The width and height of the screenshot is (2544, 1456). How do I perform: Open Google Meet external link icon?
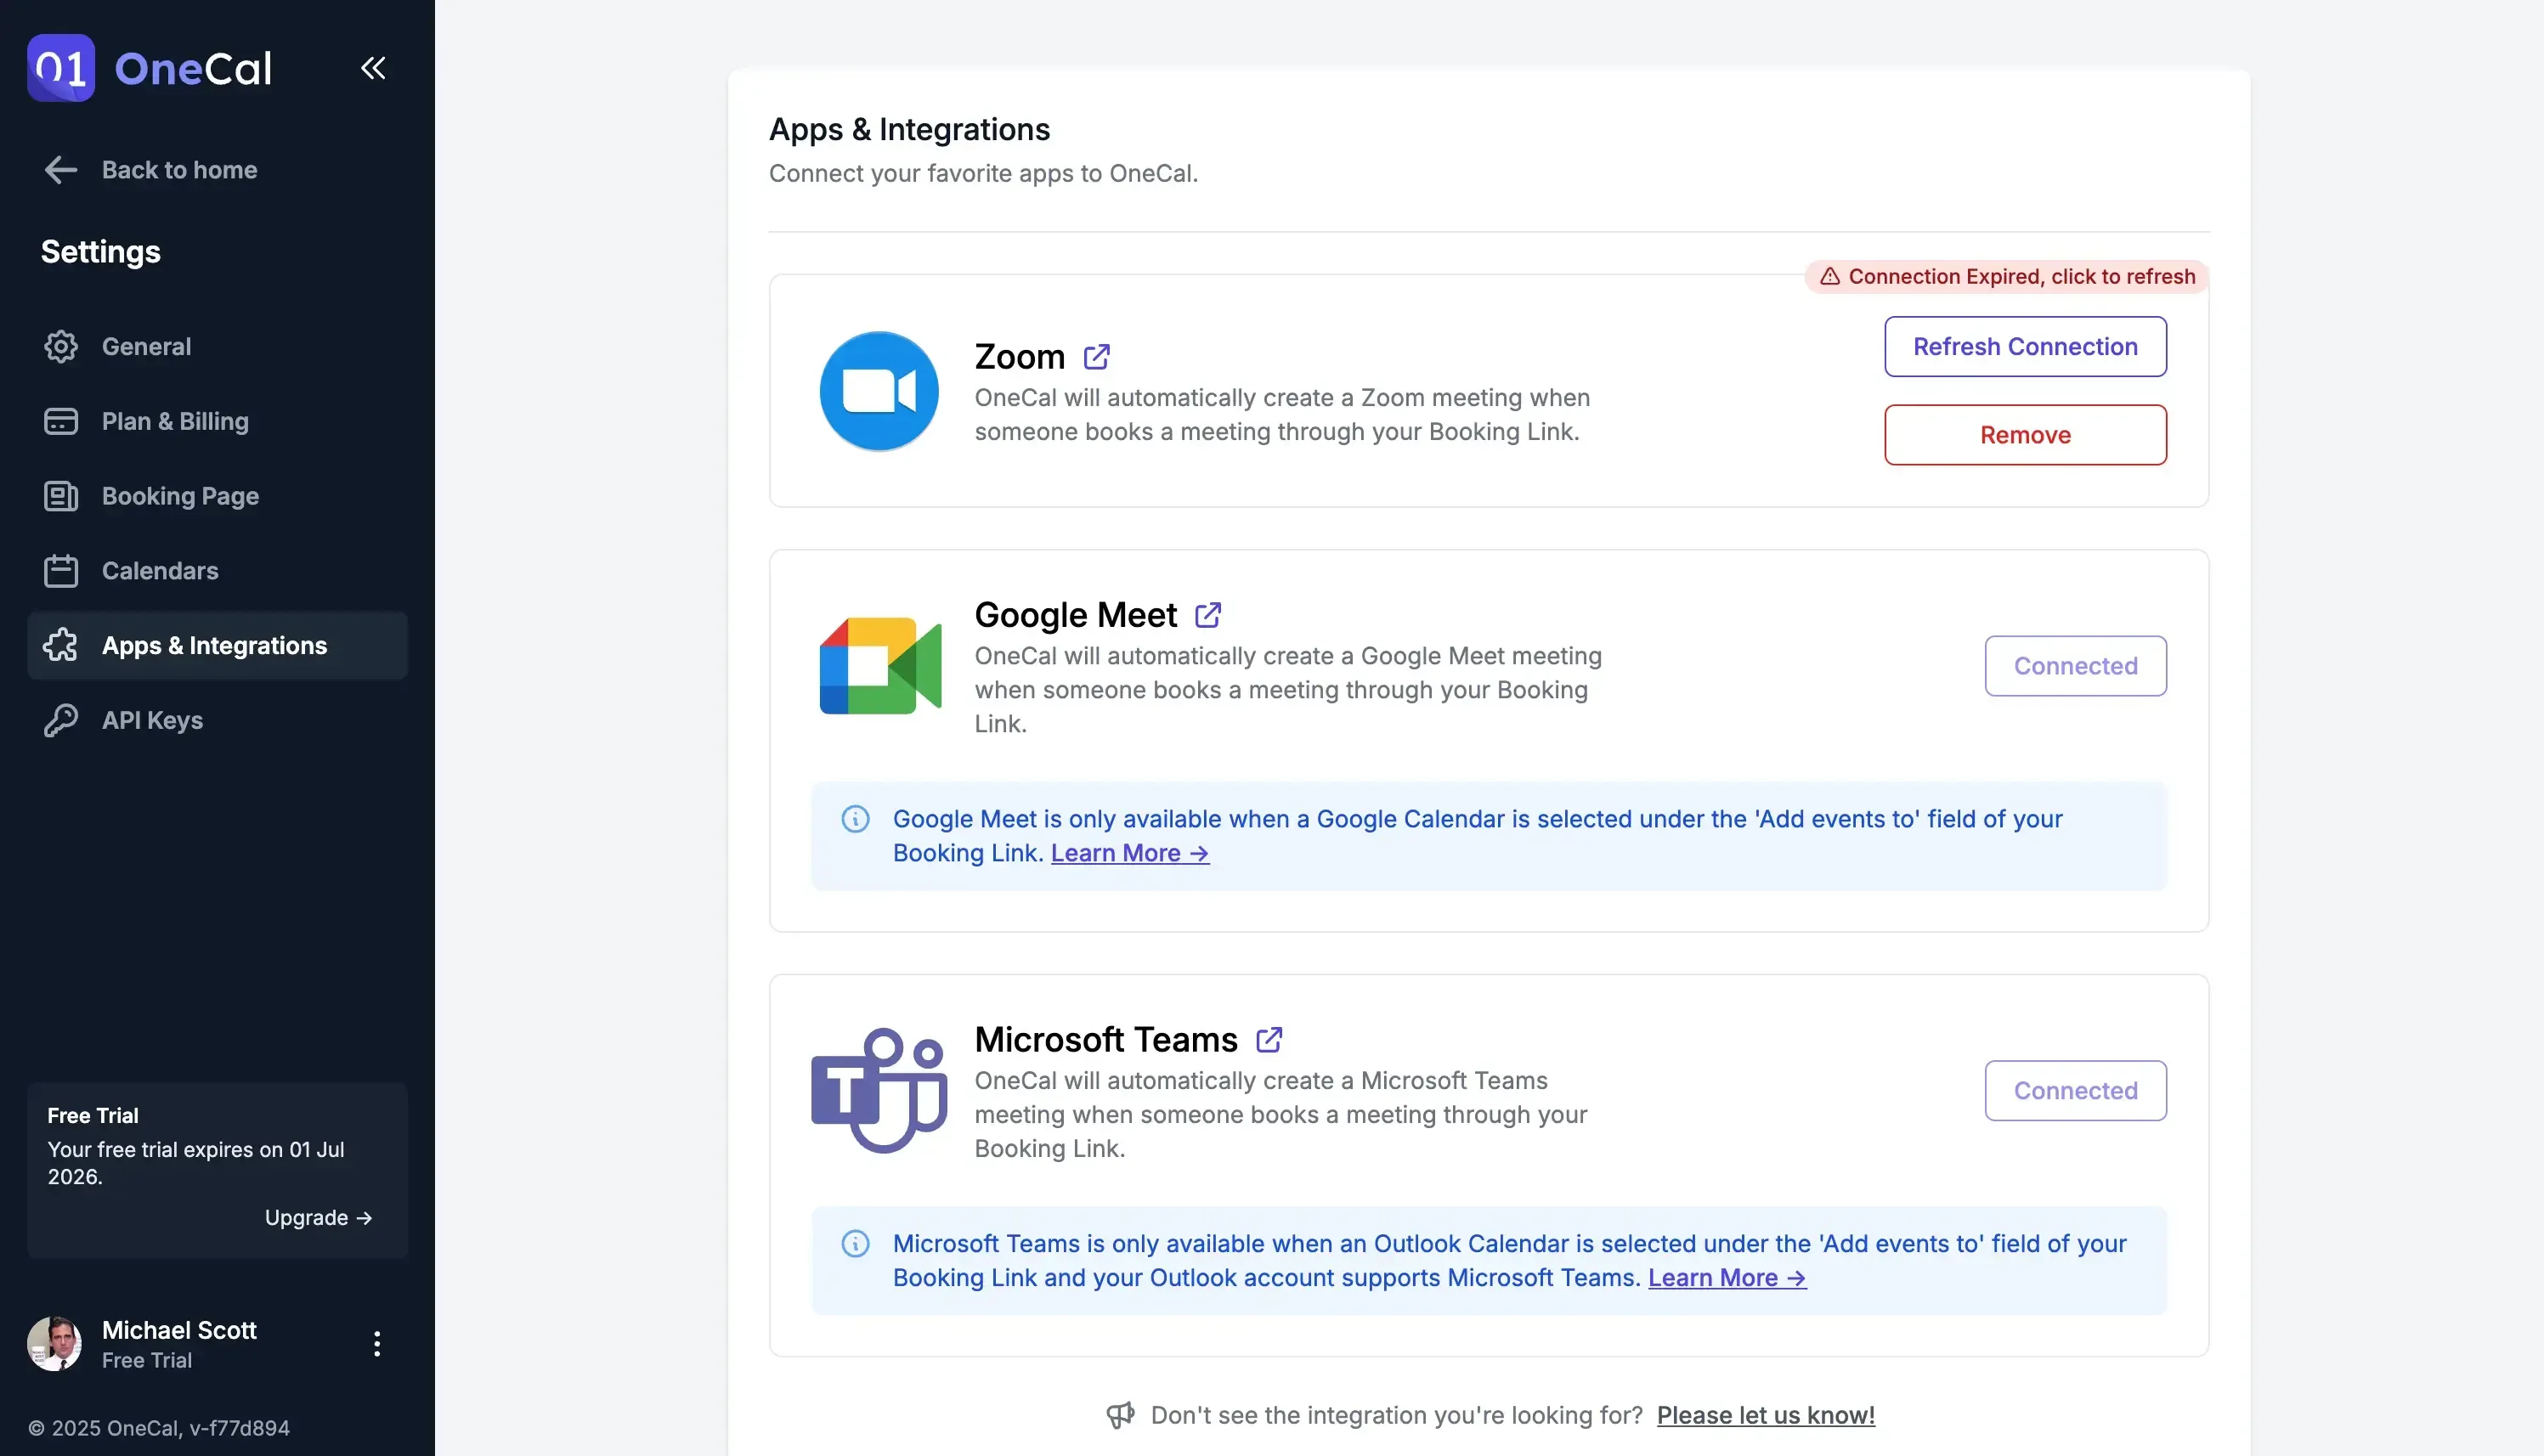coord(1208,615)
